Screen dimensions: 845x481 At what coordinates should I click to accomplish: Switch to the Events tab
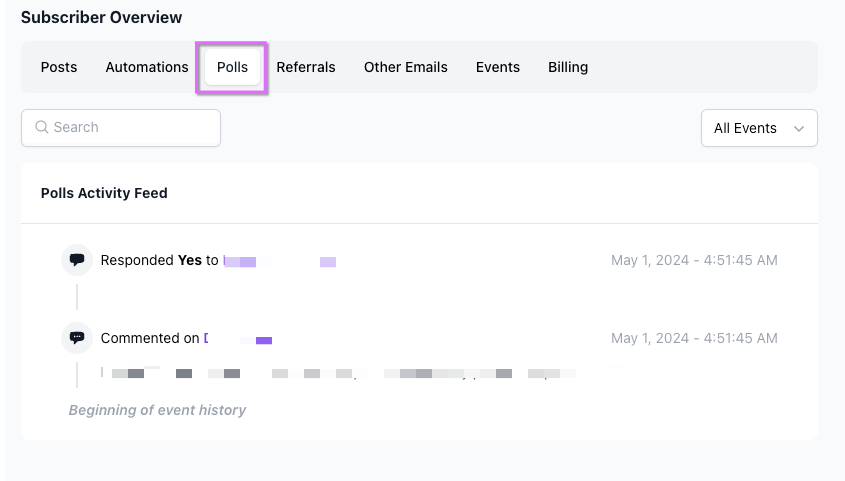497,67
